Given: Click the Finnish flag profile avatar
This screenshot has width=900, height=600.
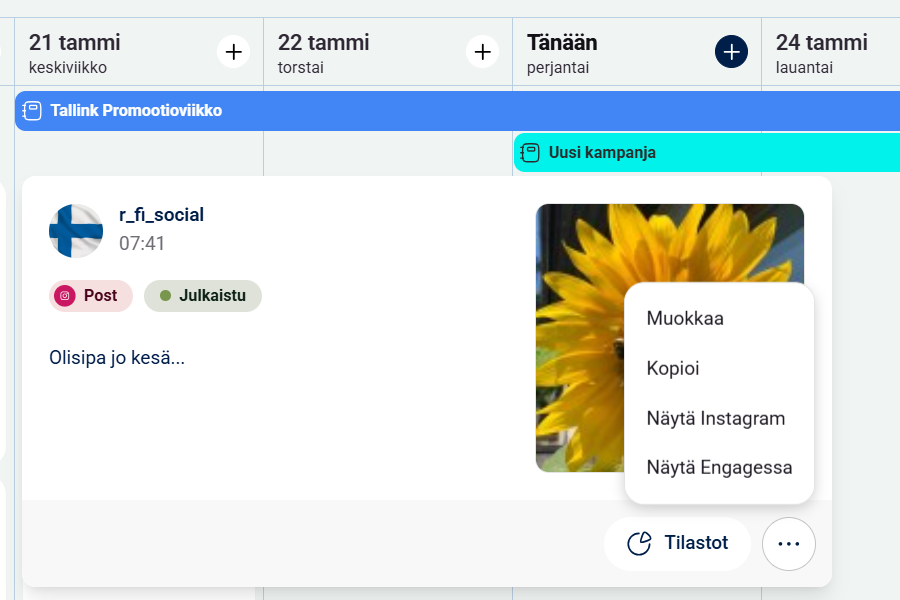Looking at the screenshot, I should 76,231.
